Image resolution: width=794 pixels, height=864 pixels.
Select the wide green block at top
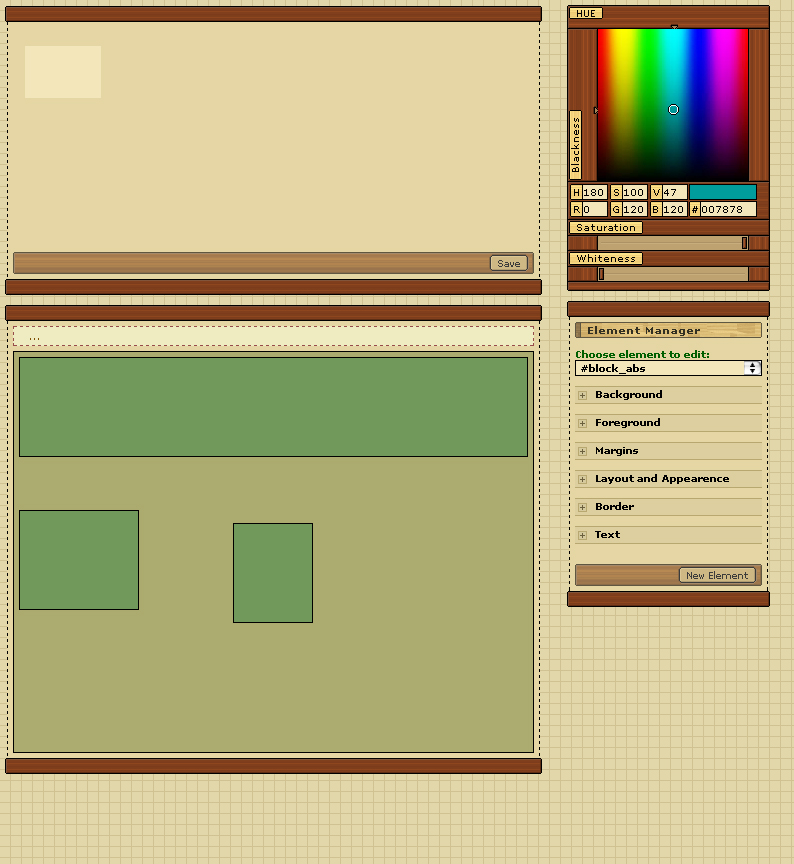273,407
